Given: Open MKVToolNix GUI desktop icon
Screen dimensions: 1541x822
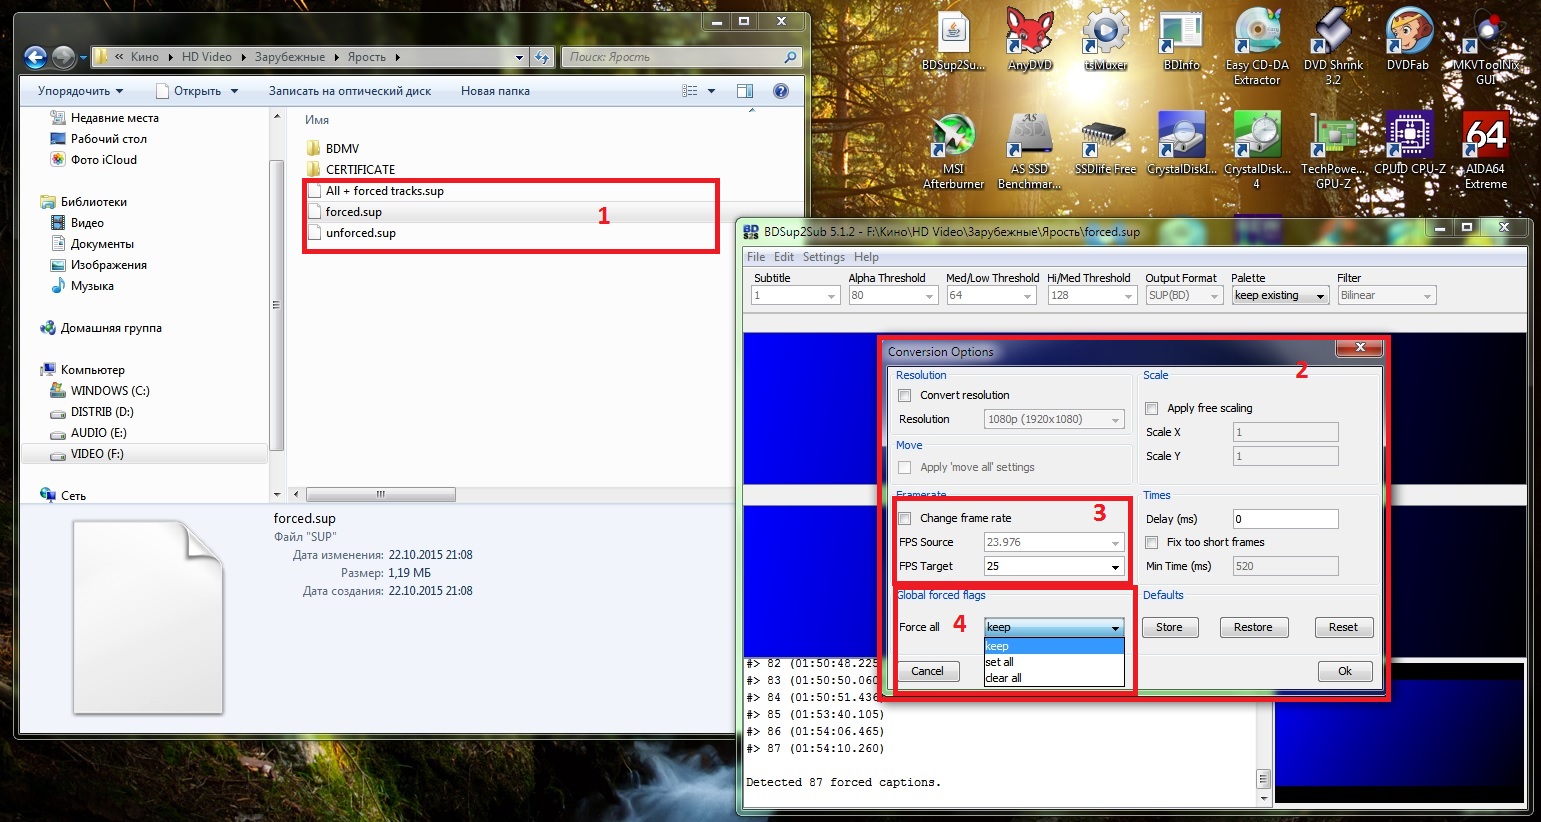Looking at the screenshot, I should 1486,47.
